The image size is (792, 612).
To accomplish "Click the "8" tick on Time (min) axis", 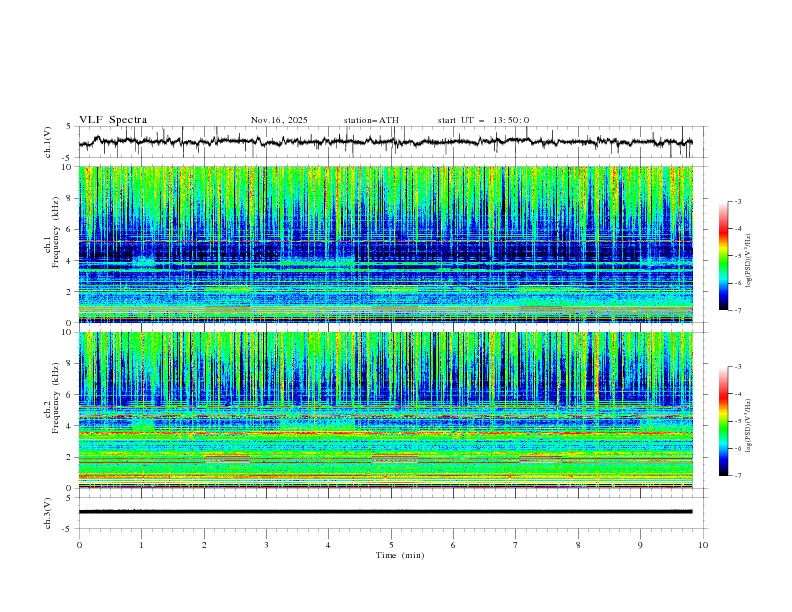I will [578, 545].
